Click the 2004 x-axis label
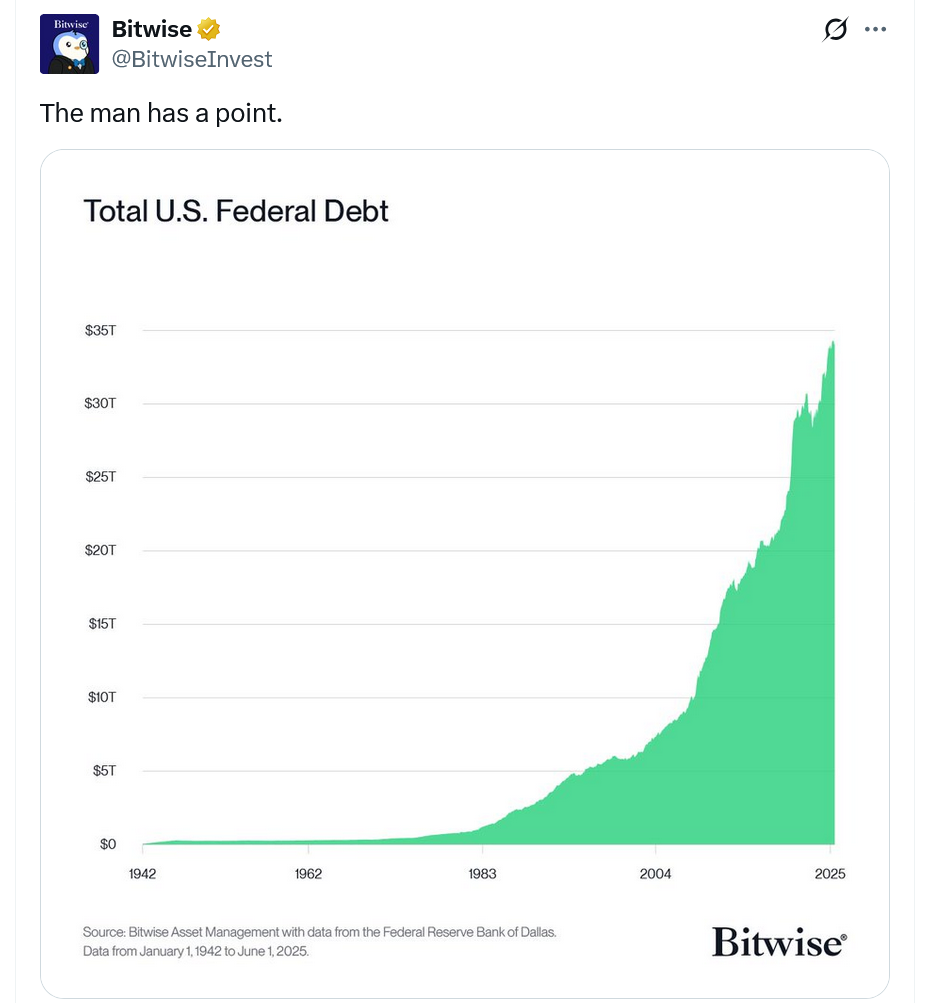The image size is (927, 1003). pos(655,873)
